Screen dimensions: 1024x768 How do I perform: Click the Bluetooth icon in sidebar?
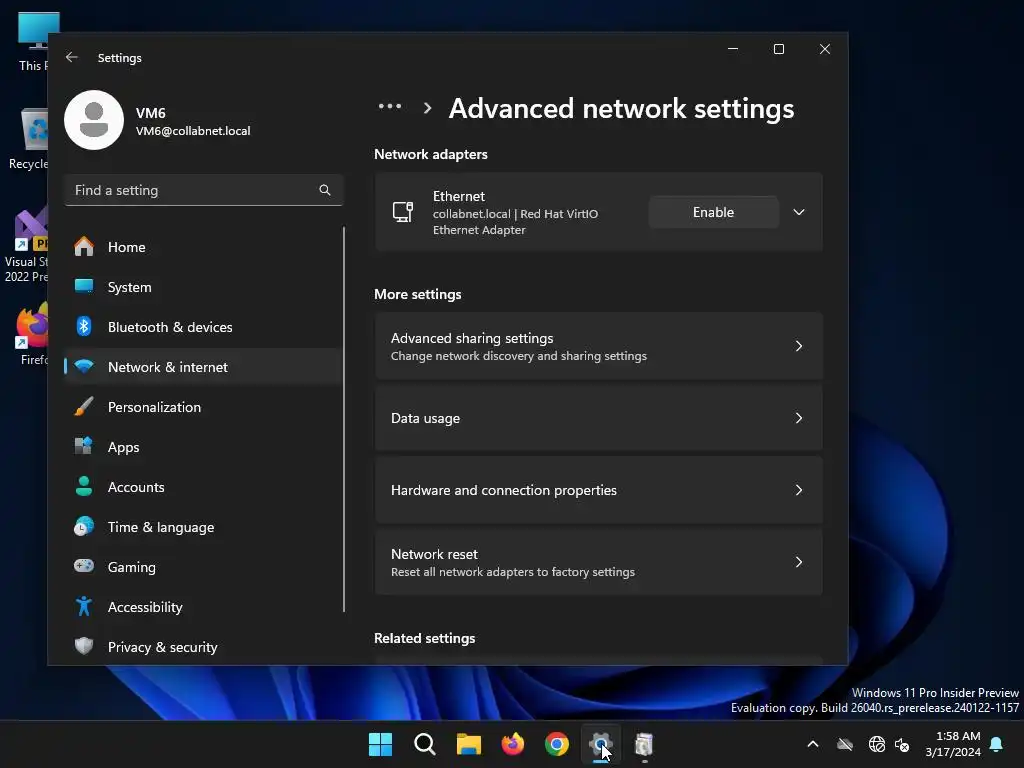(x=84, y=326)
